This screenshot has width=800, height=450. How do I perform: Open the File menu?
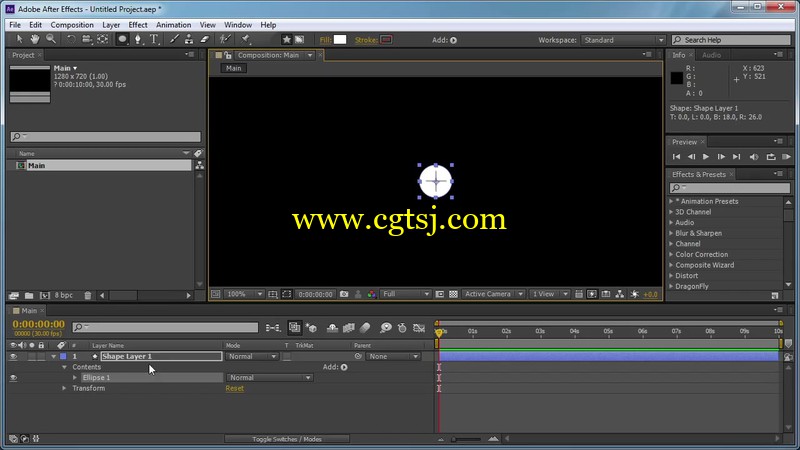coord(15,24)
